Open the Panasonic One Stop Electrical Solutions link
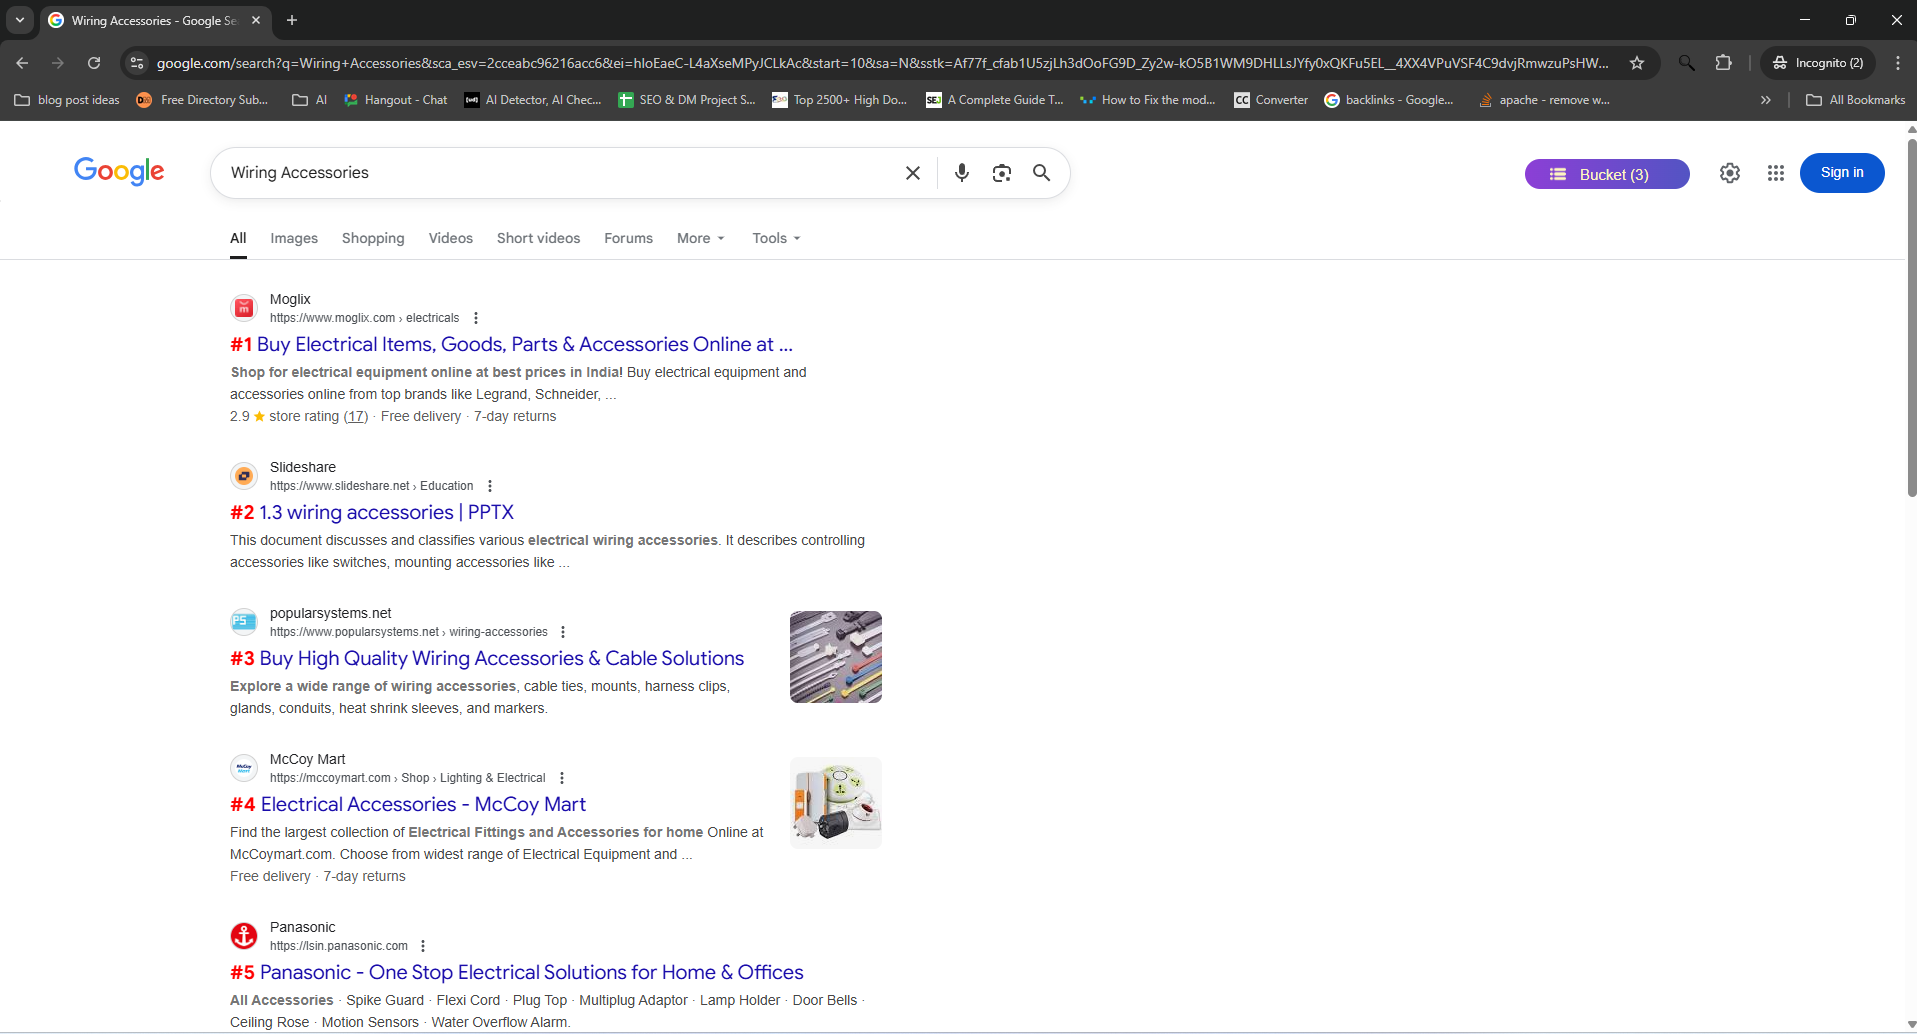 (531, 972)
